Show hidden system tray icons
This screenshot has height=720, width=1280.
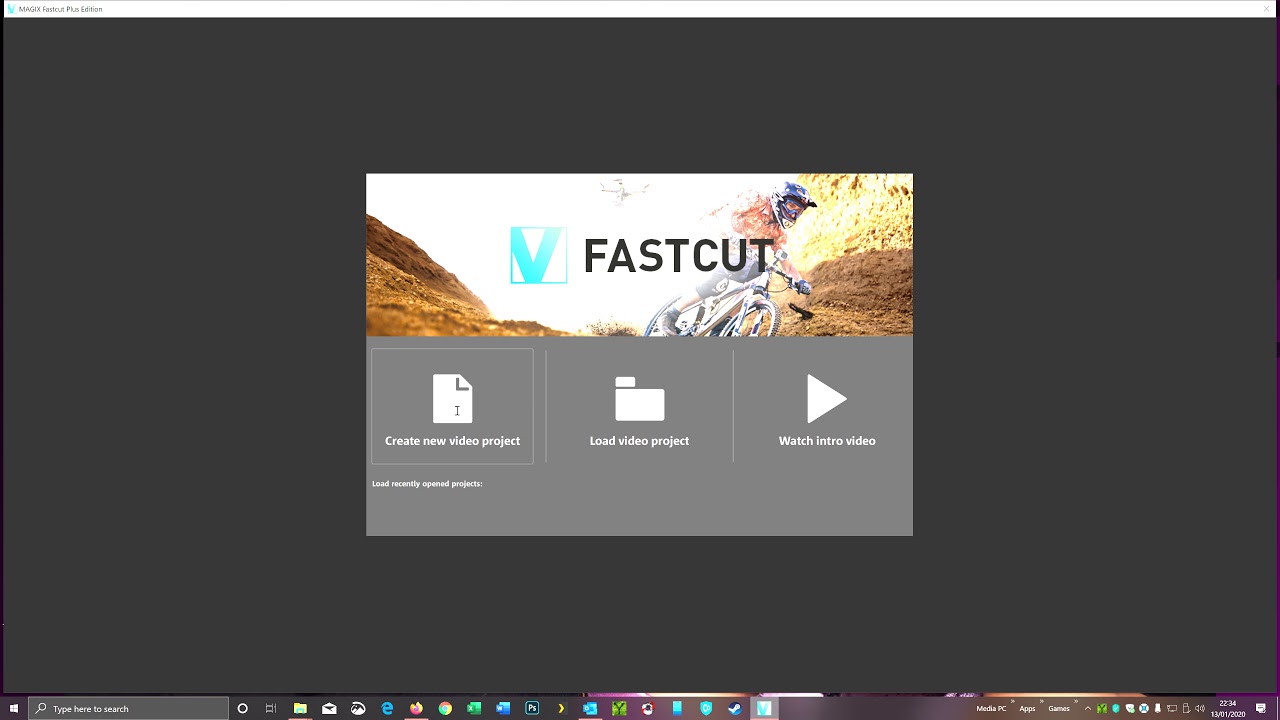pyautogui.click(x=1088, y=708)
